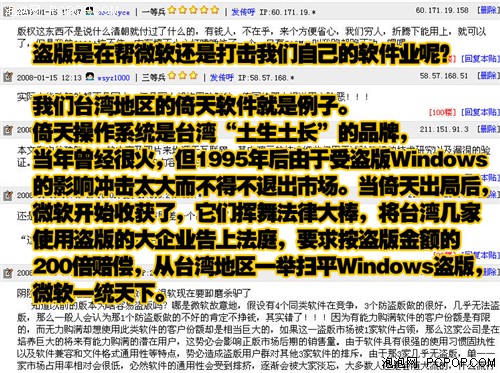Open the red 100楼 floor link
The height and width of the screenshot is (373, 500).
442,112
